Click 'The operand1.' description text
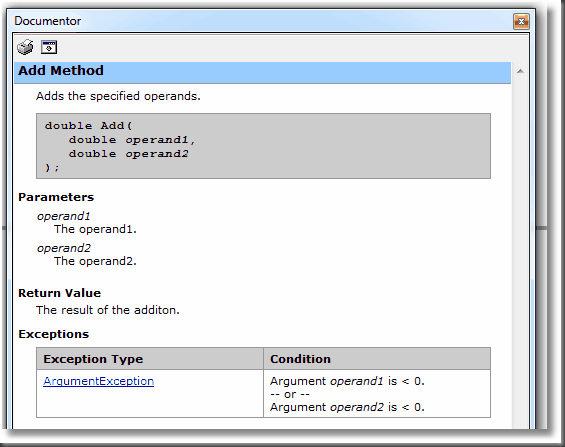The height and width of the screenshot is (447, 565). [95, 229]
